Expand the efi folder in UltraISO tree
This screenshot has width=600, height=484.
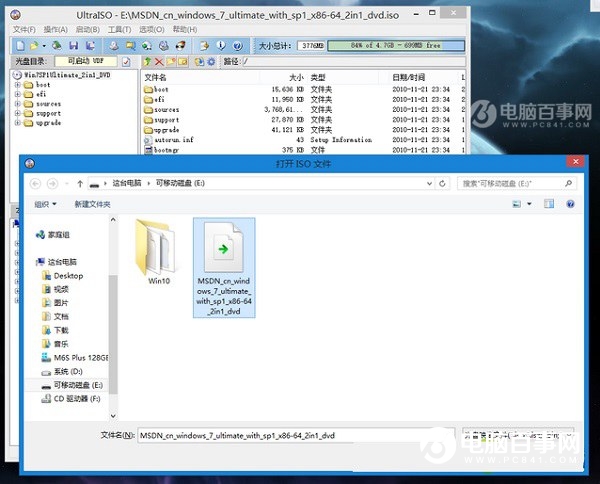pyautogui.click(x=18, y=94)
